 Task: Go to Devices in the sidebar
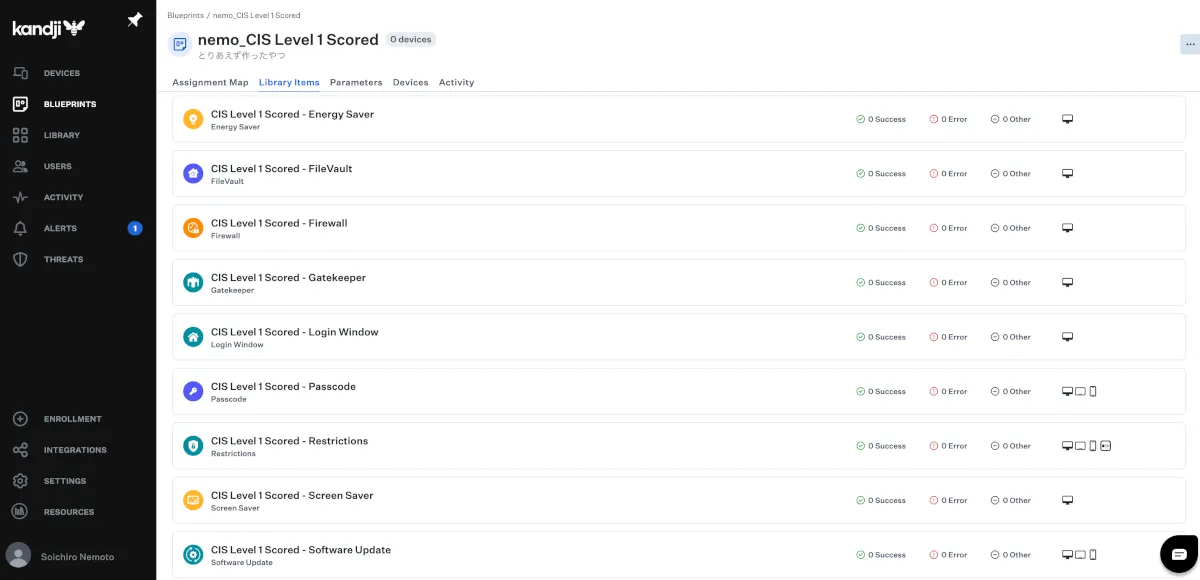click(x=61, y=73)
